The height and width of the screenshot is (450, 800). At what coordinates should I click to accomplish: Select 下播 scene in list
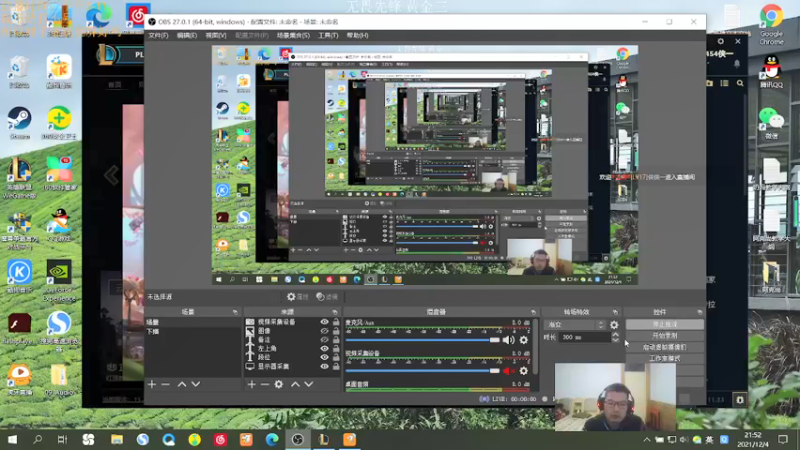[x=192, y=331]
